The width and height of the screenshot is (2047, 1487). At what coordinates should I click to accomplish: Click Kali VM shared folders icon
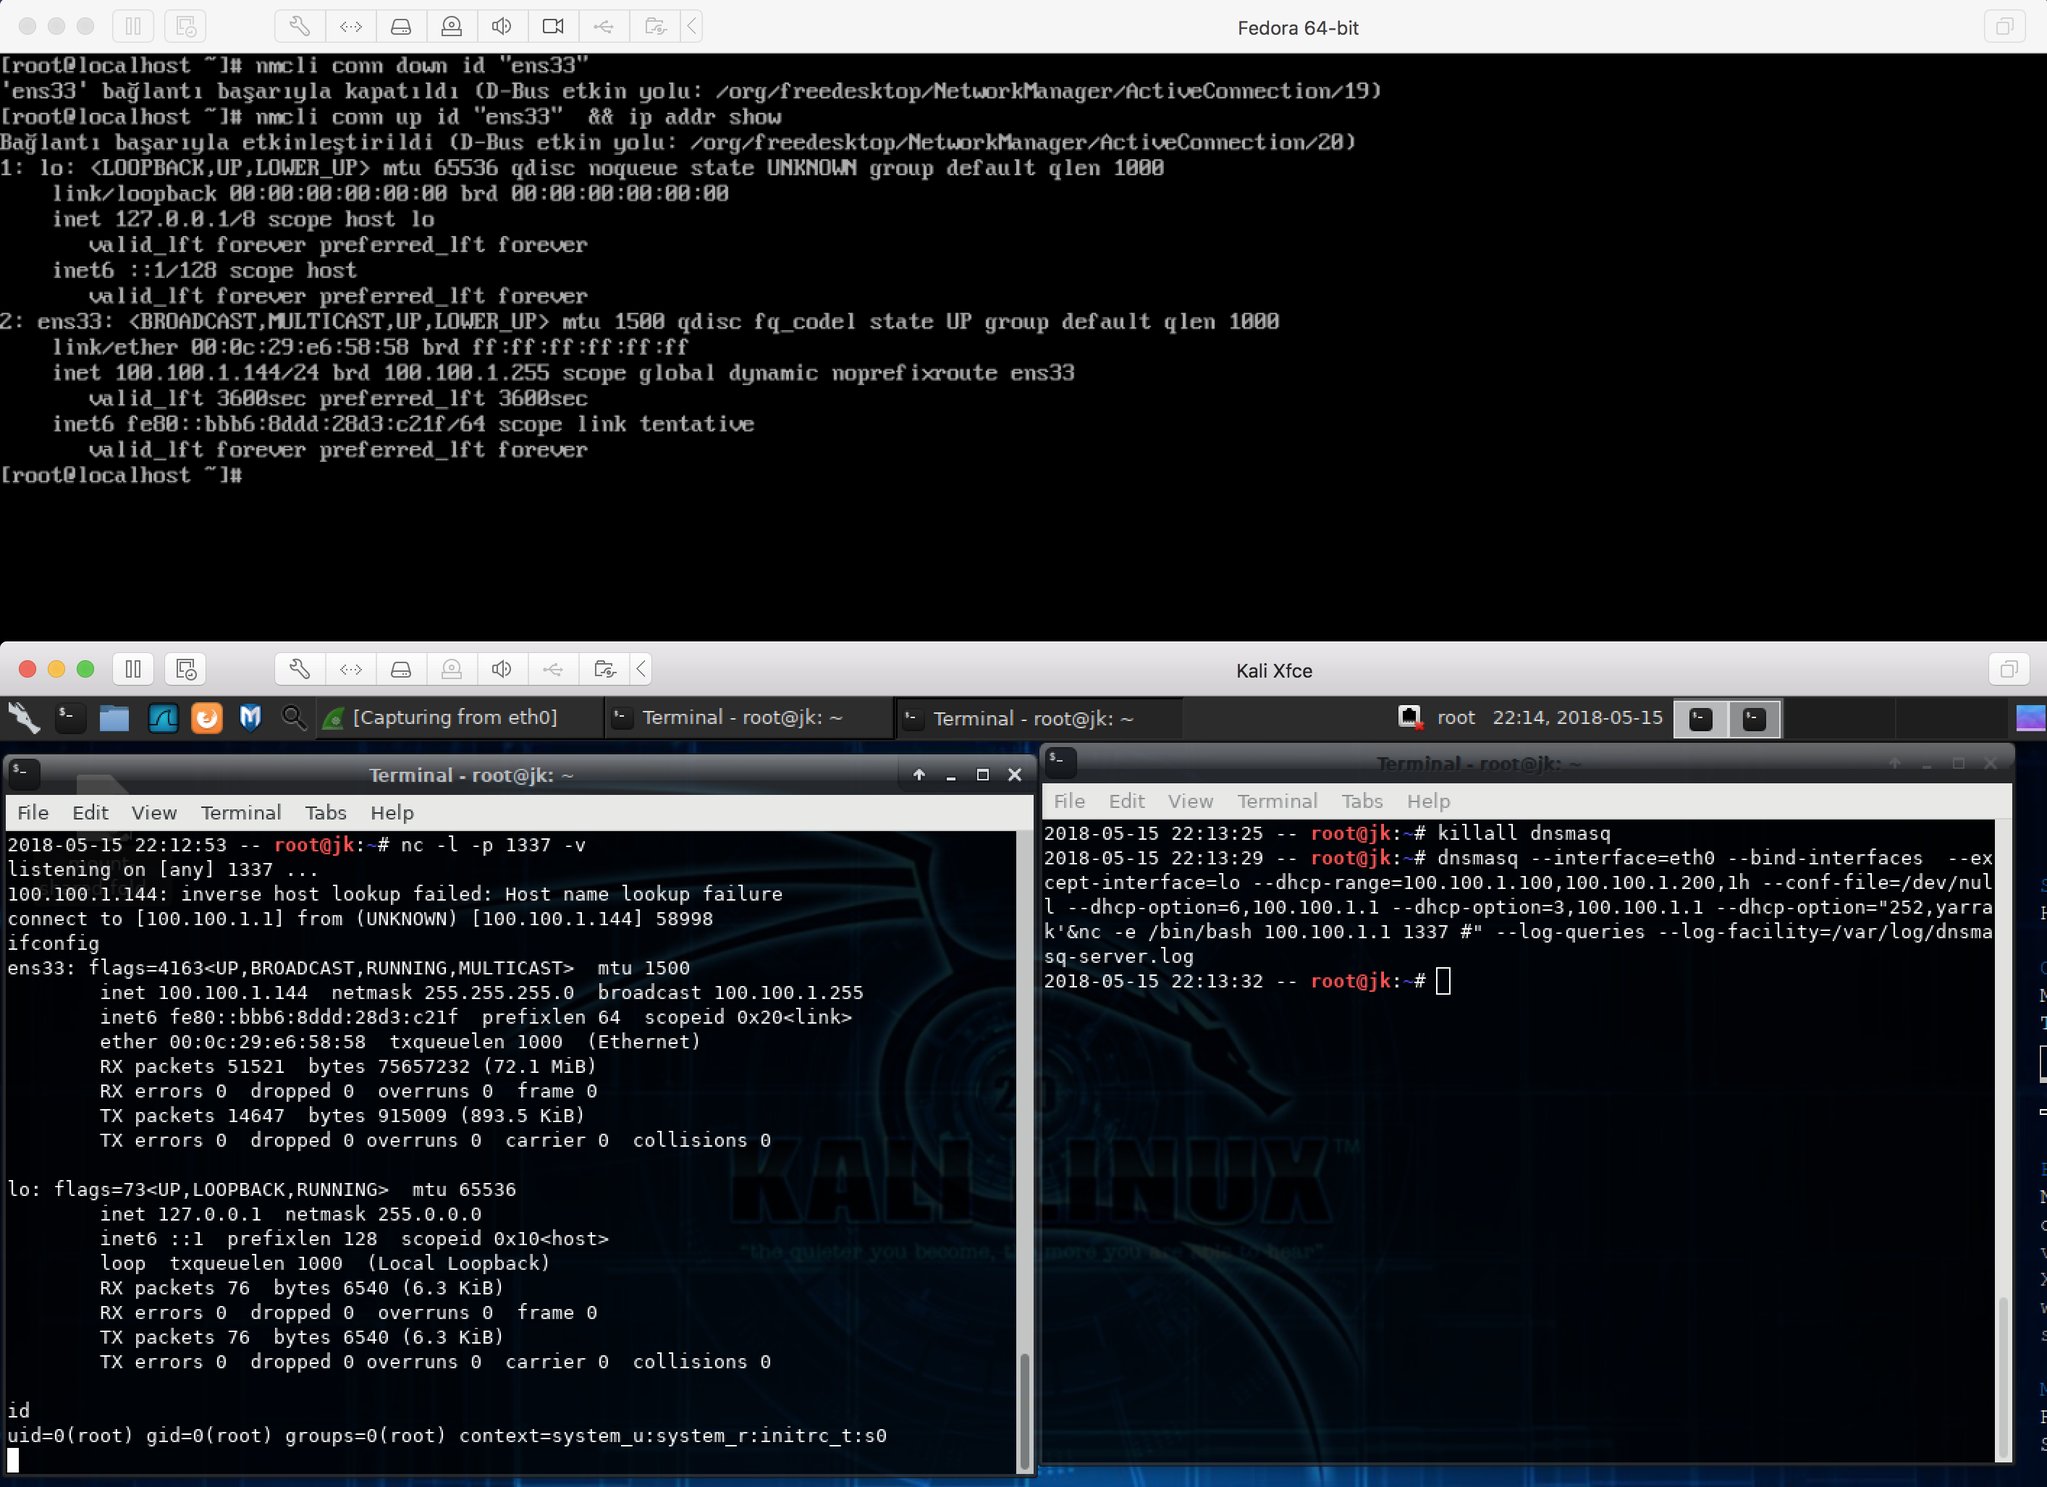tap(604, 669)
